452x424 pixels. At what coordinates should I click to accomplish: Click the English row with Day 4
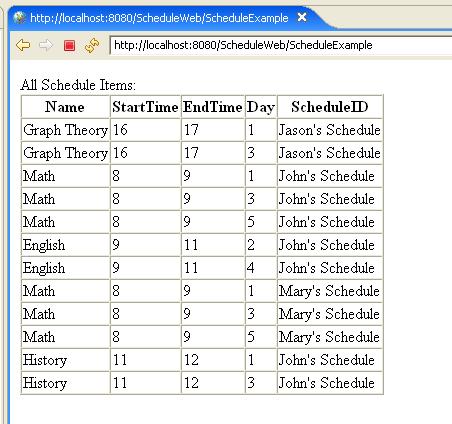[202, 268]
